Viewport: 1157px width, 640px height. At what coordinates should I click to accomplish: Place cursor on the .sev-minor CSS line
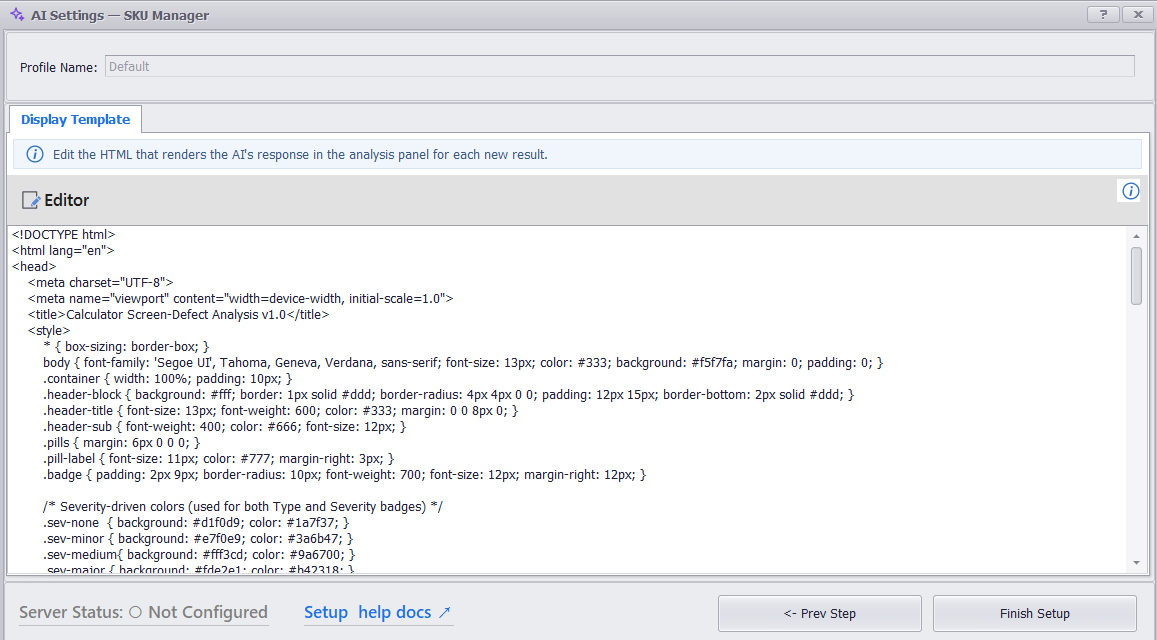(198, 539)
